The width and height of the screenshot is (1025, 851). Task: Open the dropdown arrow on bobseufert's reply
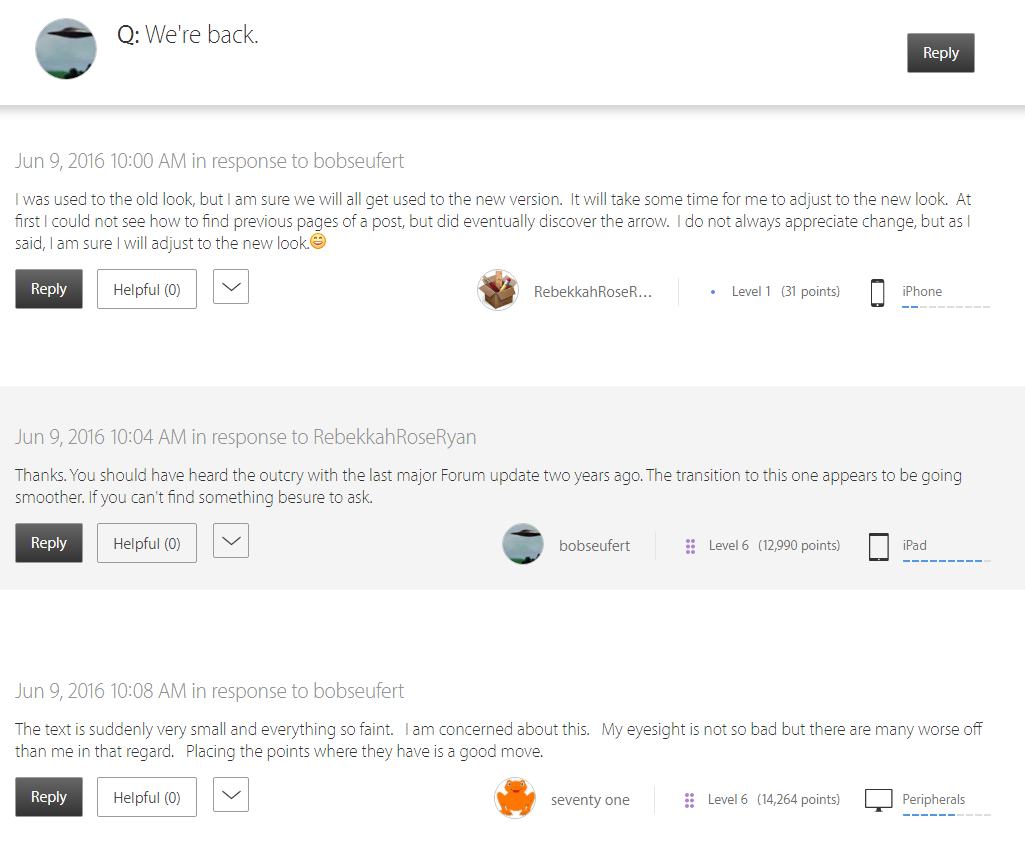(x=231, y=541)
